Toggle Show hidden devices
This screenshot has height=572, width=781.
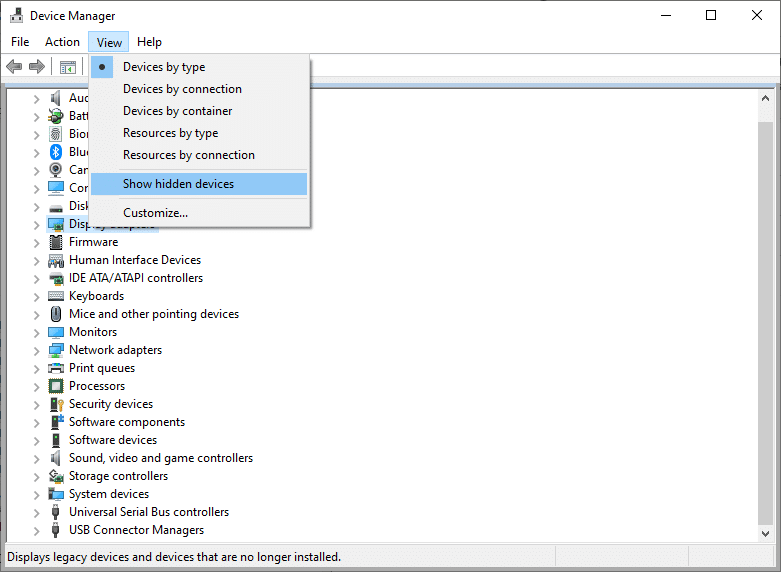point(178,184)
